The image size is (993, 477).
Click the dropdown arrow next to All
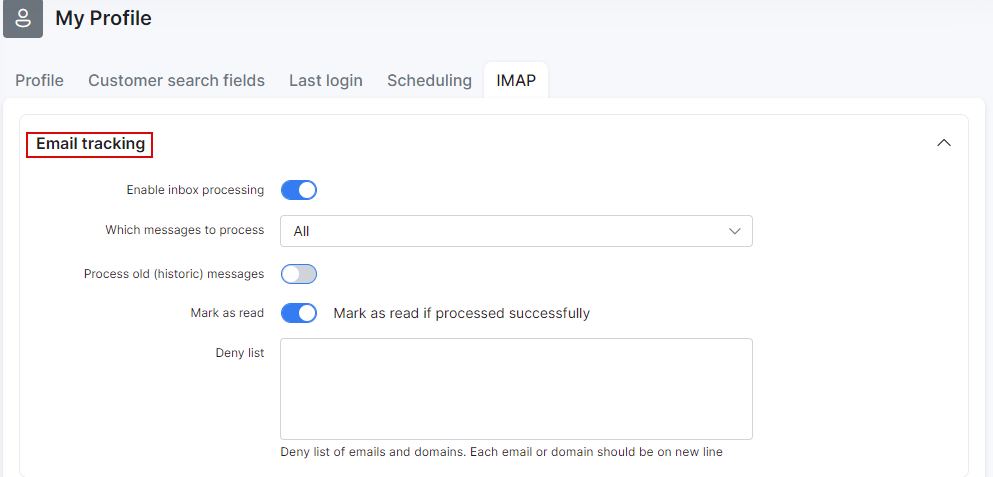(735, 231)
